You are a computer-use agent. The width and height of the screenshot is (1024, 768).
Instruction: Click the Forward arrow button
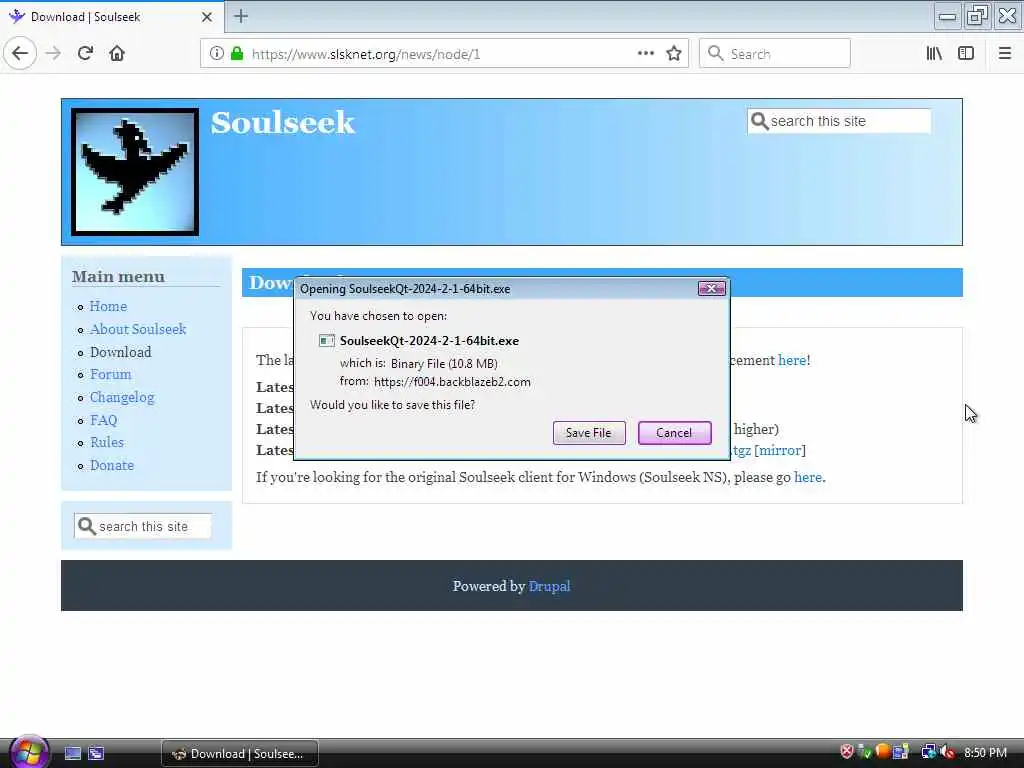pos(53,54)
